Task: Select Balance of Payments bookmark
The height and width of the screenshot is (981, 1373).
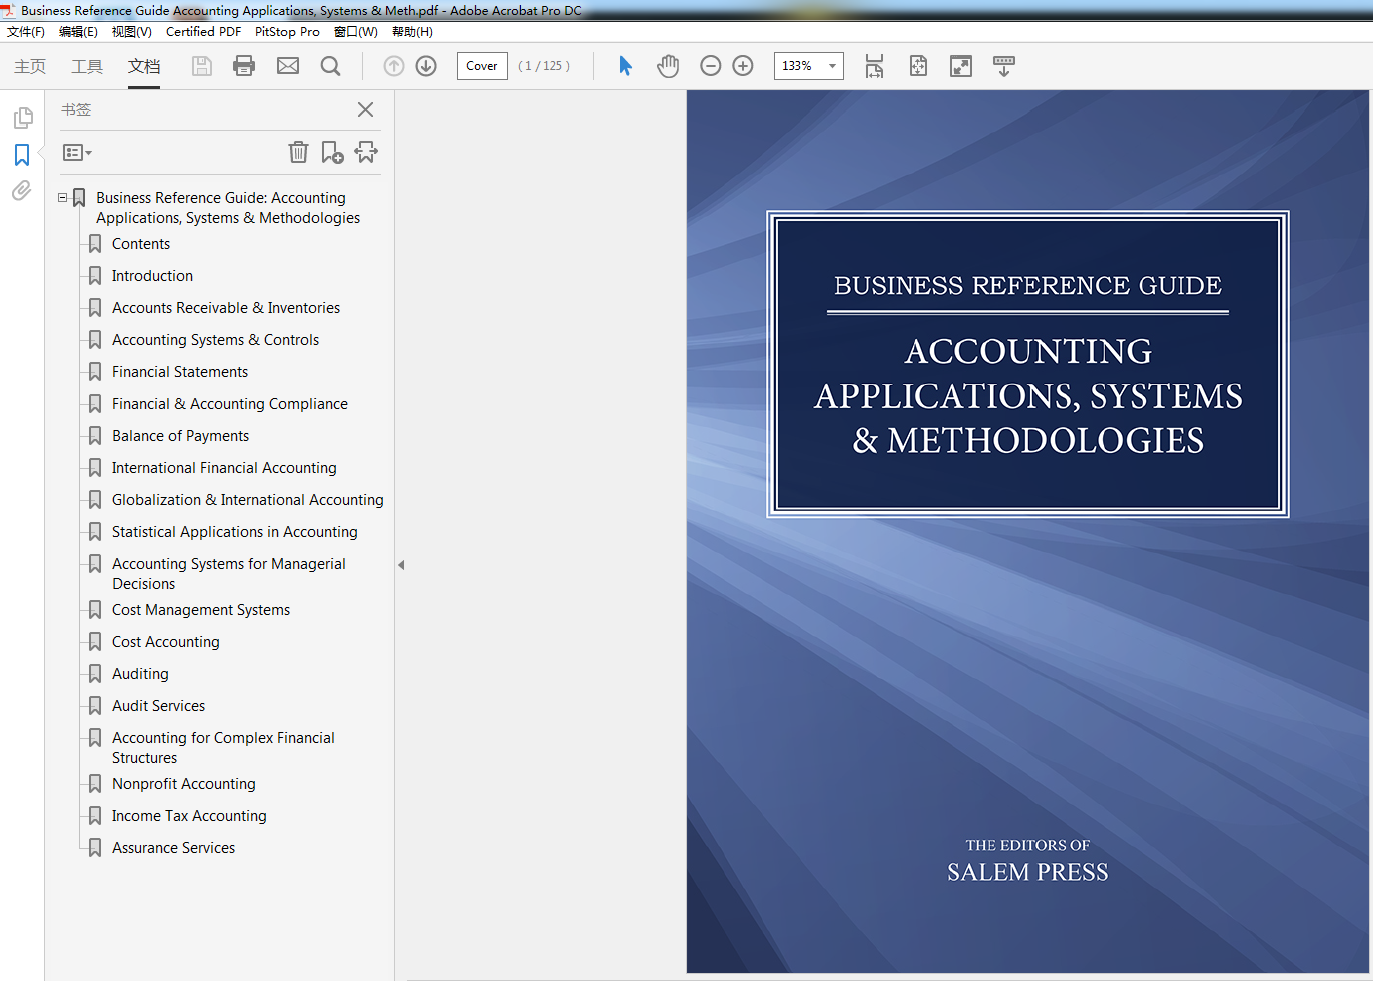Action: point(181,436)
